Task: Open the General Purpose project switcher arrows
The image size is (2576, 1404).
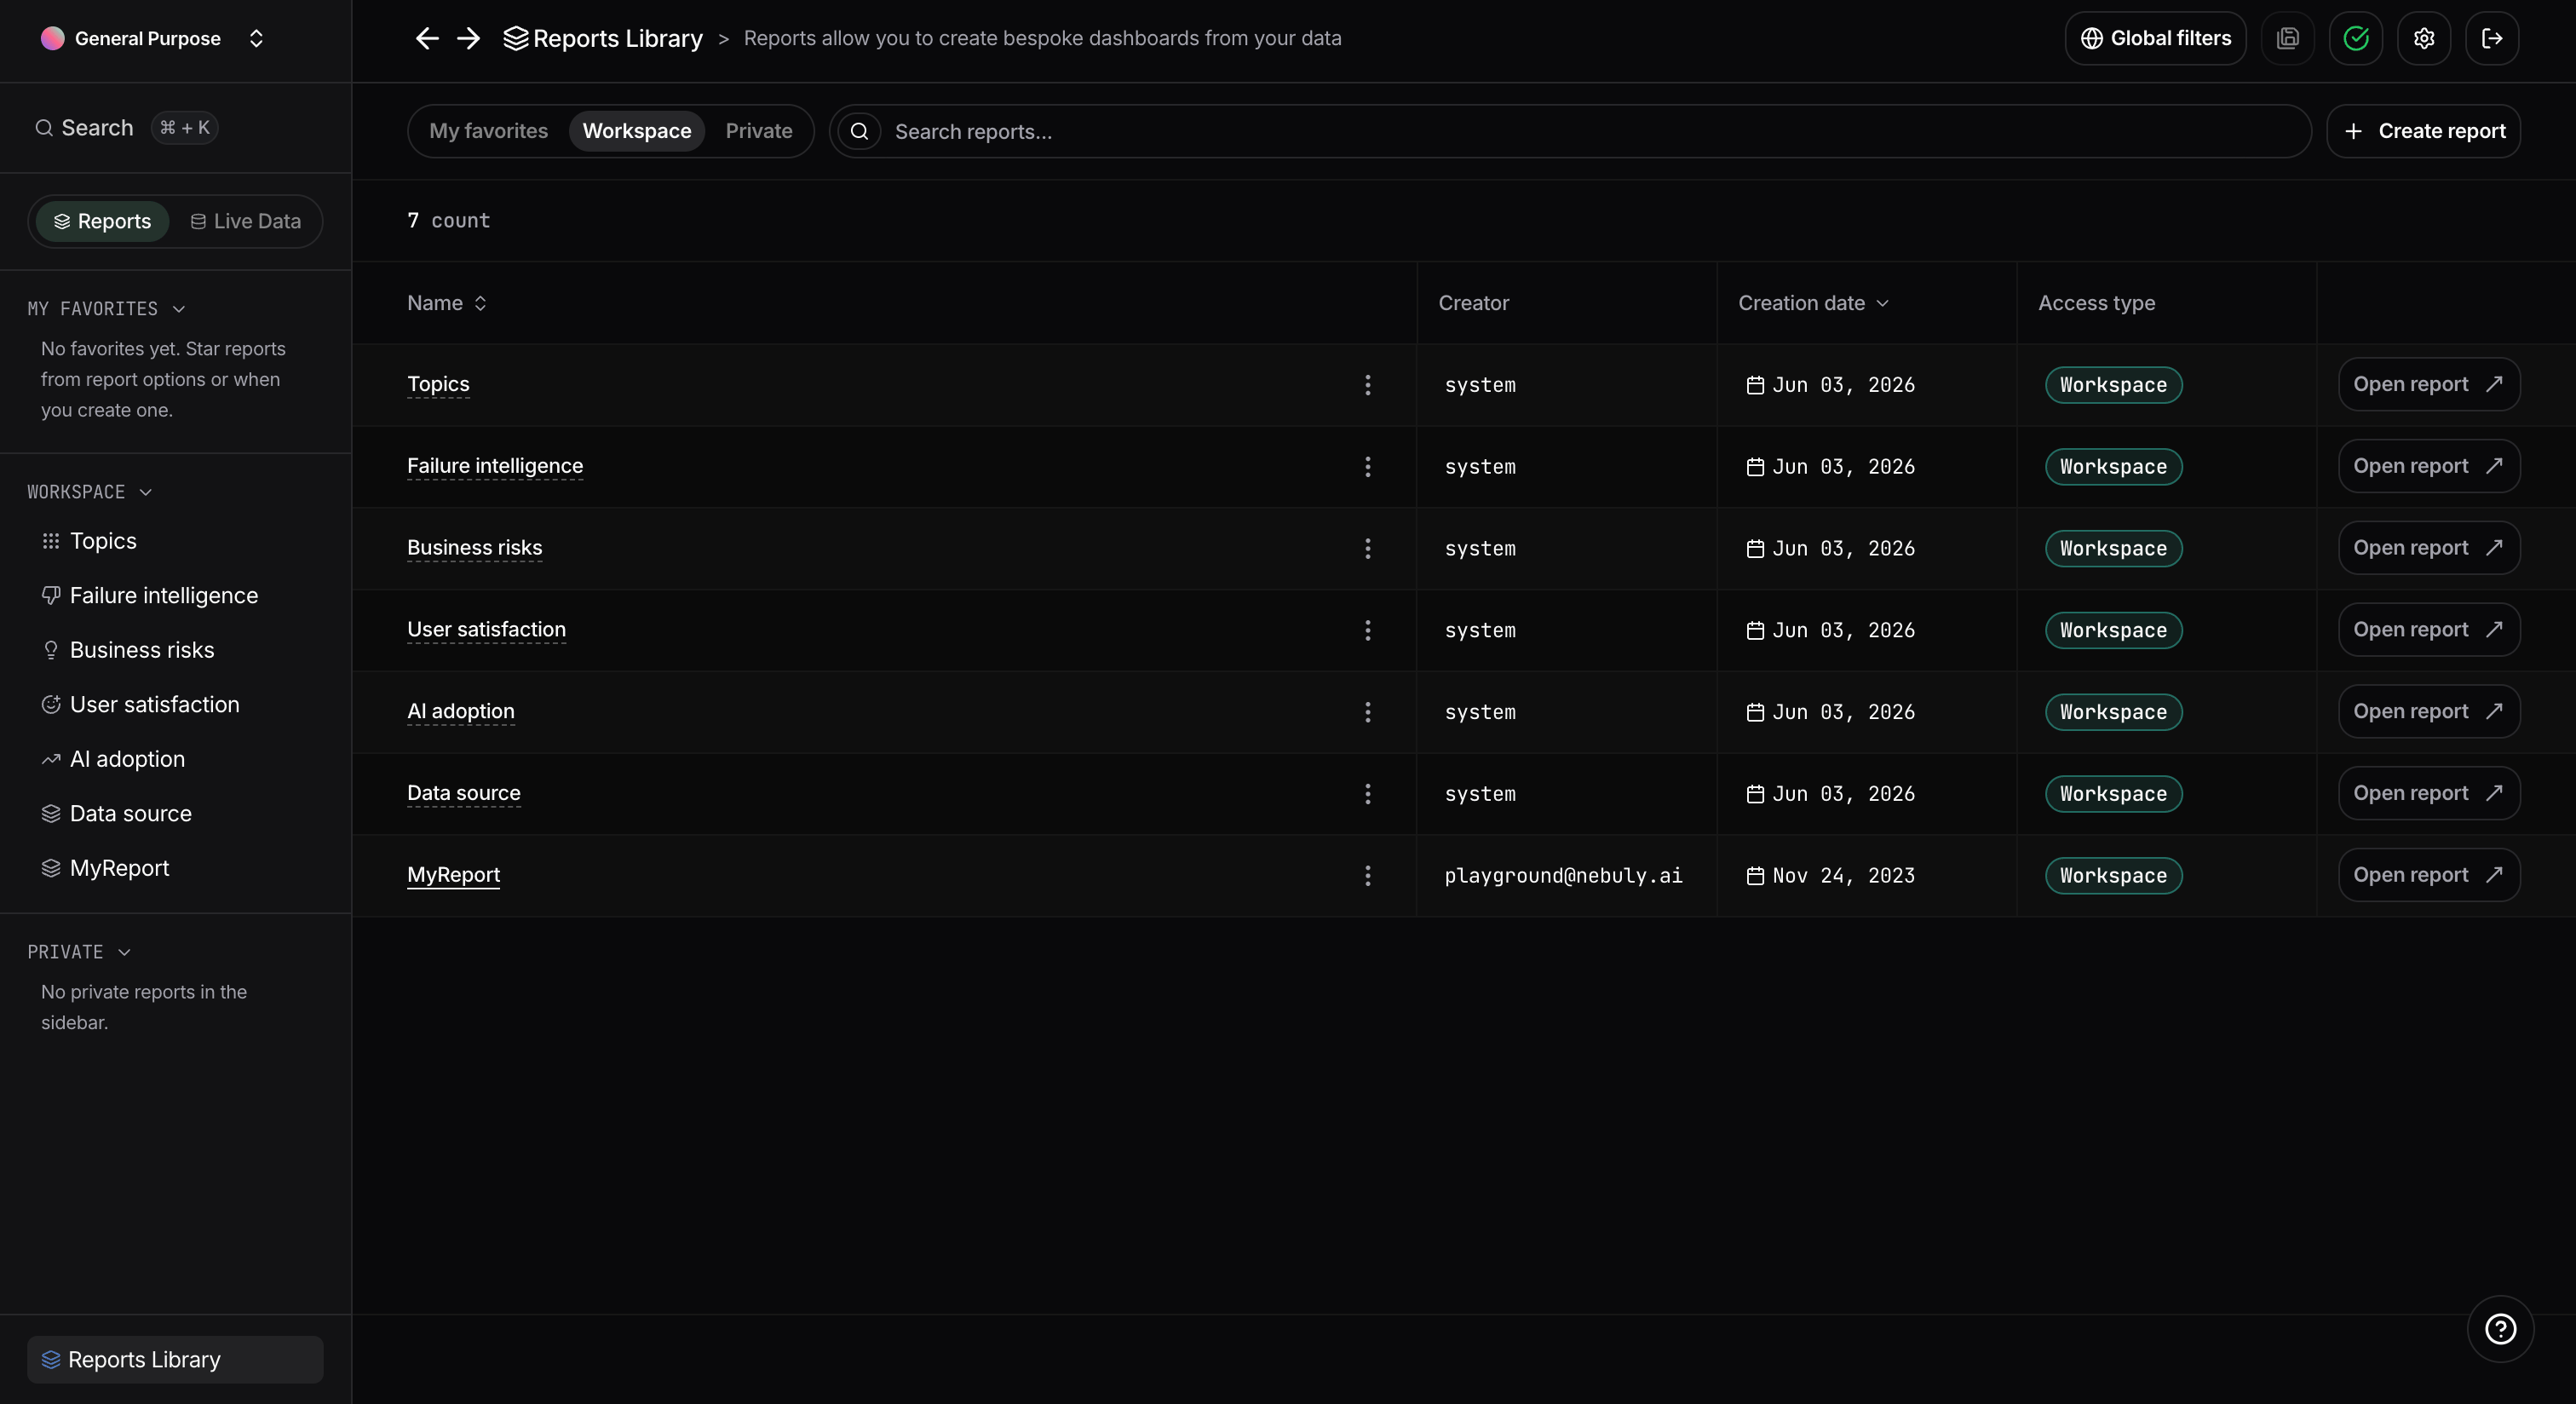Action: point(256,38)
